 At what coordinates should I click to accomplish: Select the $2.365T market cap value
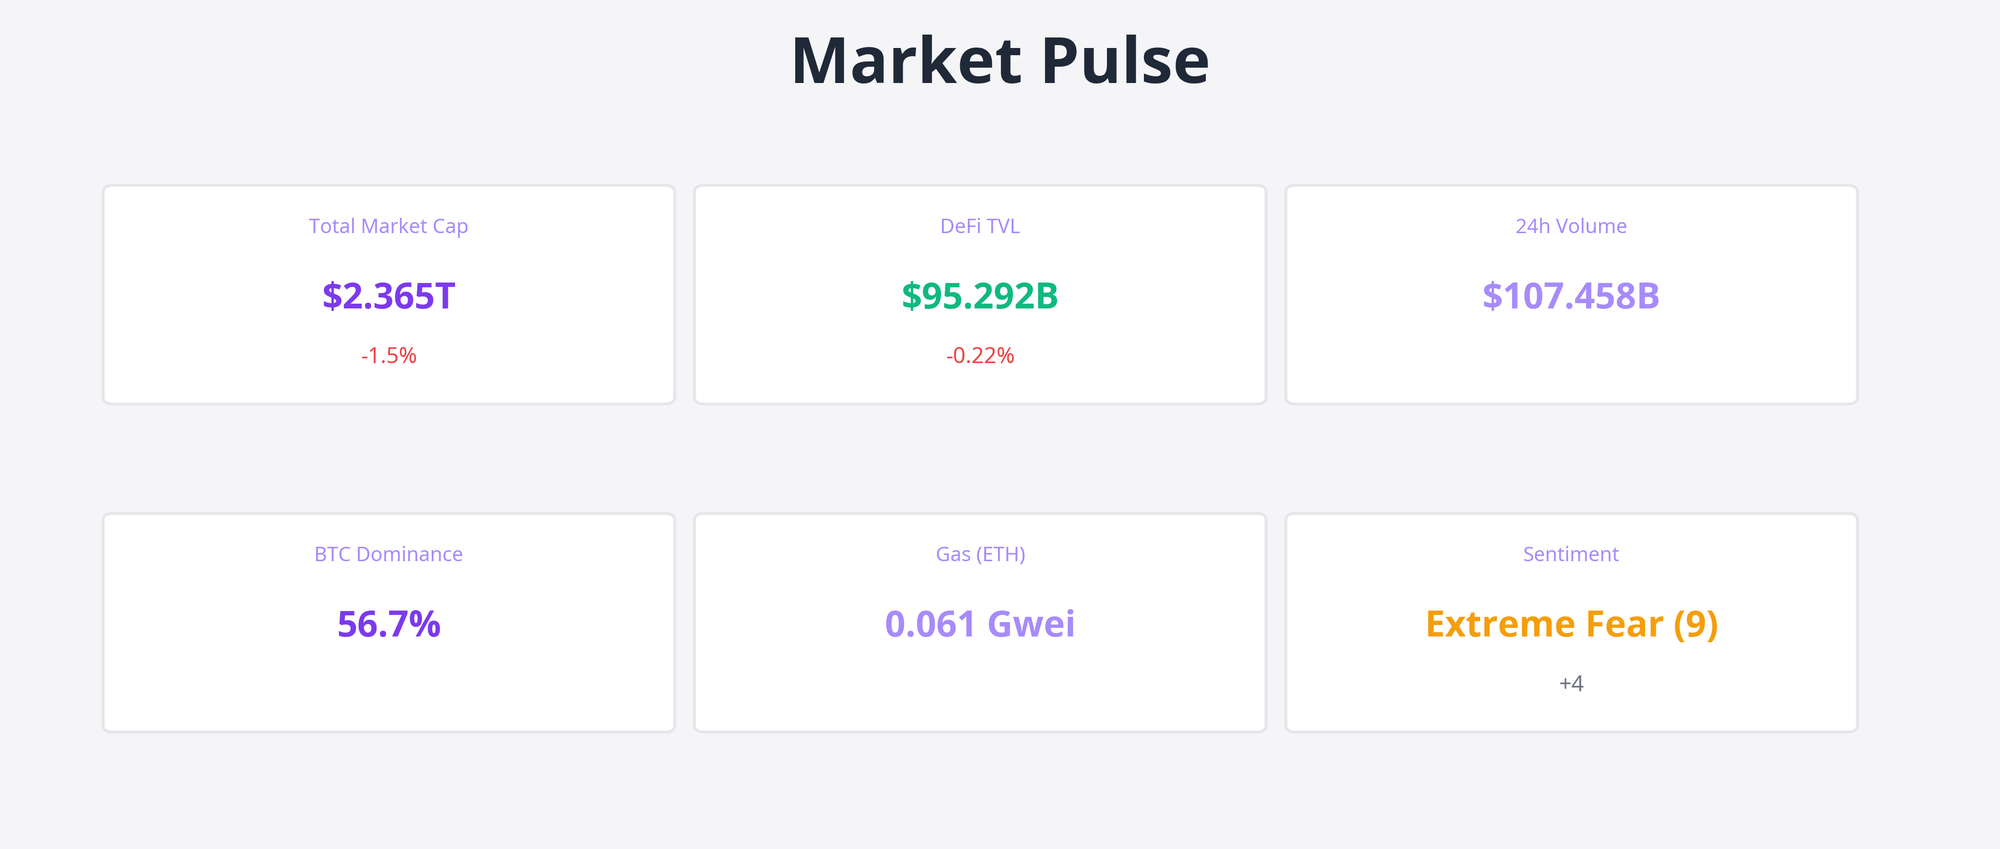pyautogui.click(x=388, y=296)
